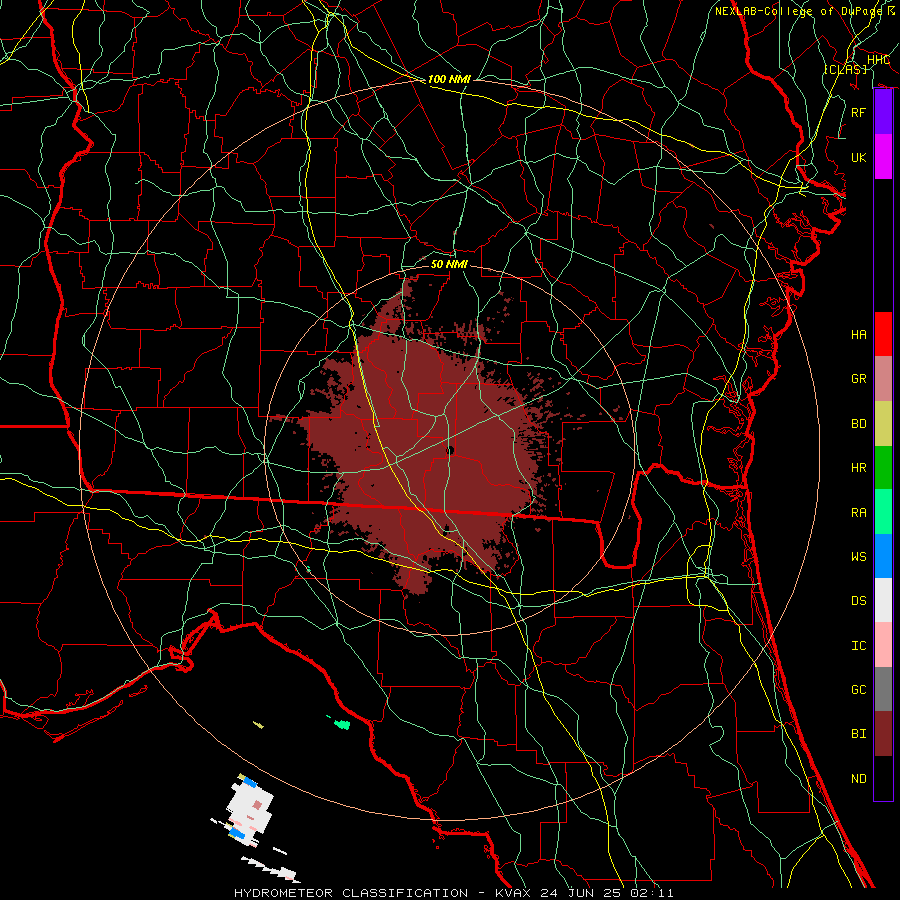
Task: Click the HHC product code text
Action: 878,60
